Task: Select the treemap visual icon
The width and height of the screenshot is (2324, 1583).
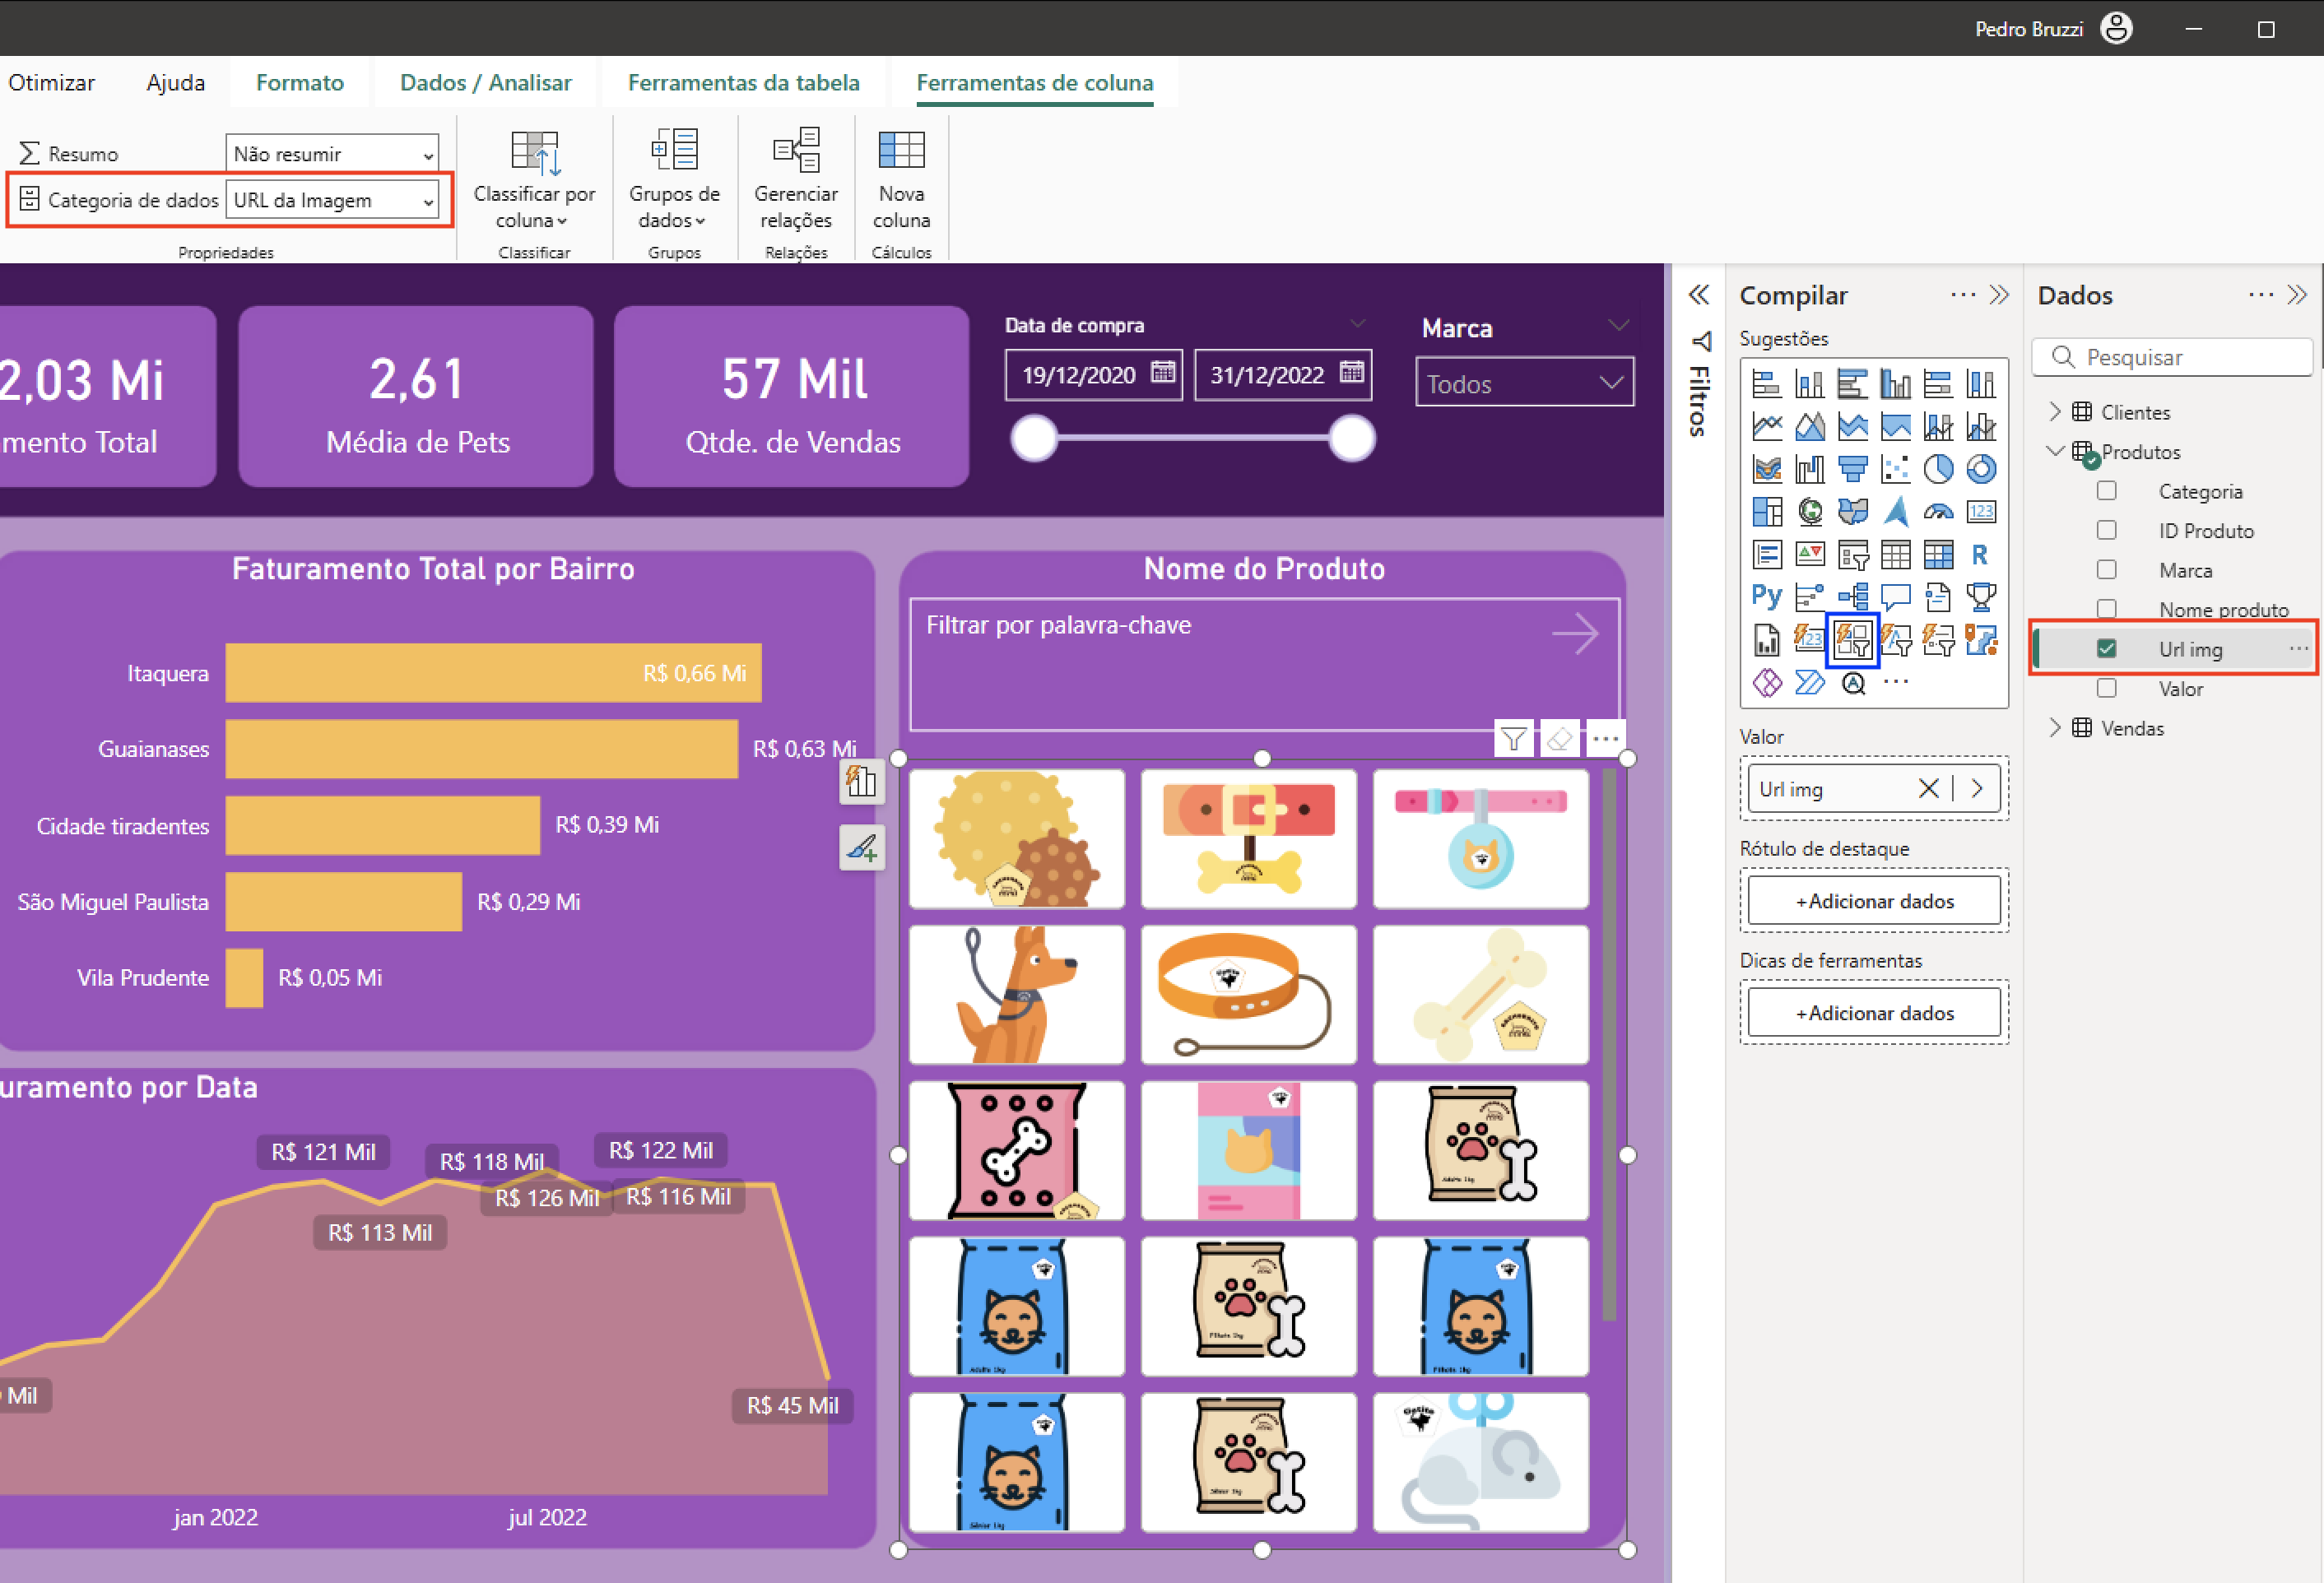Action: click(1766, 512)
